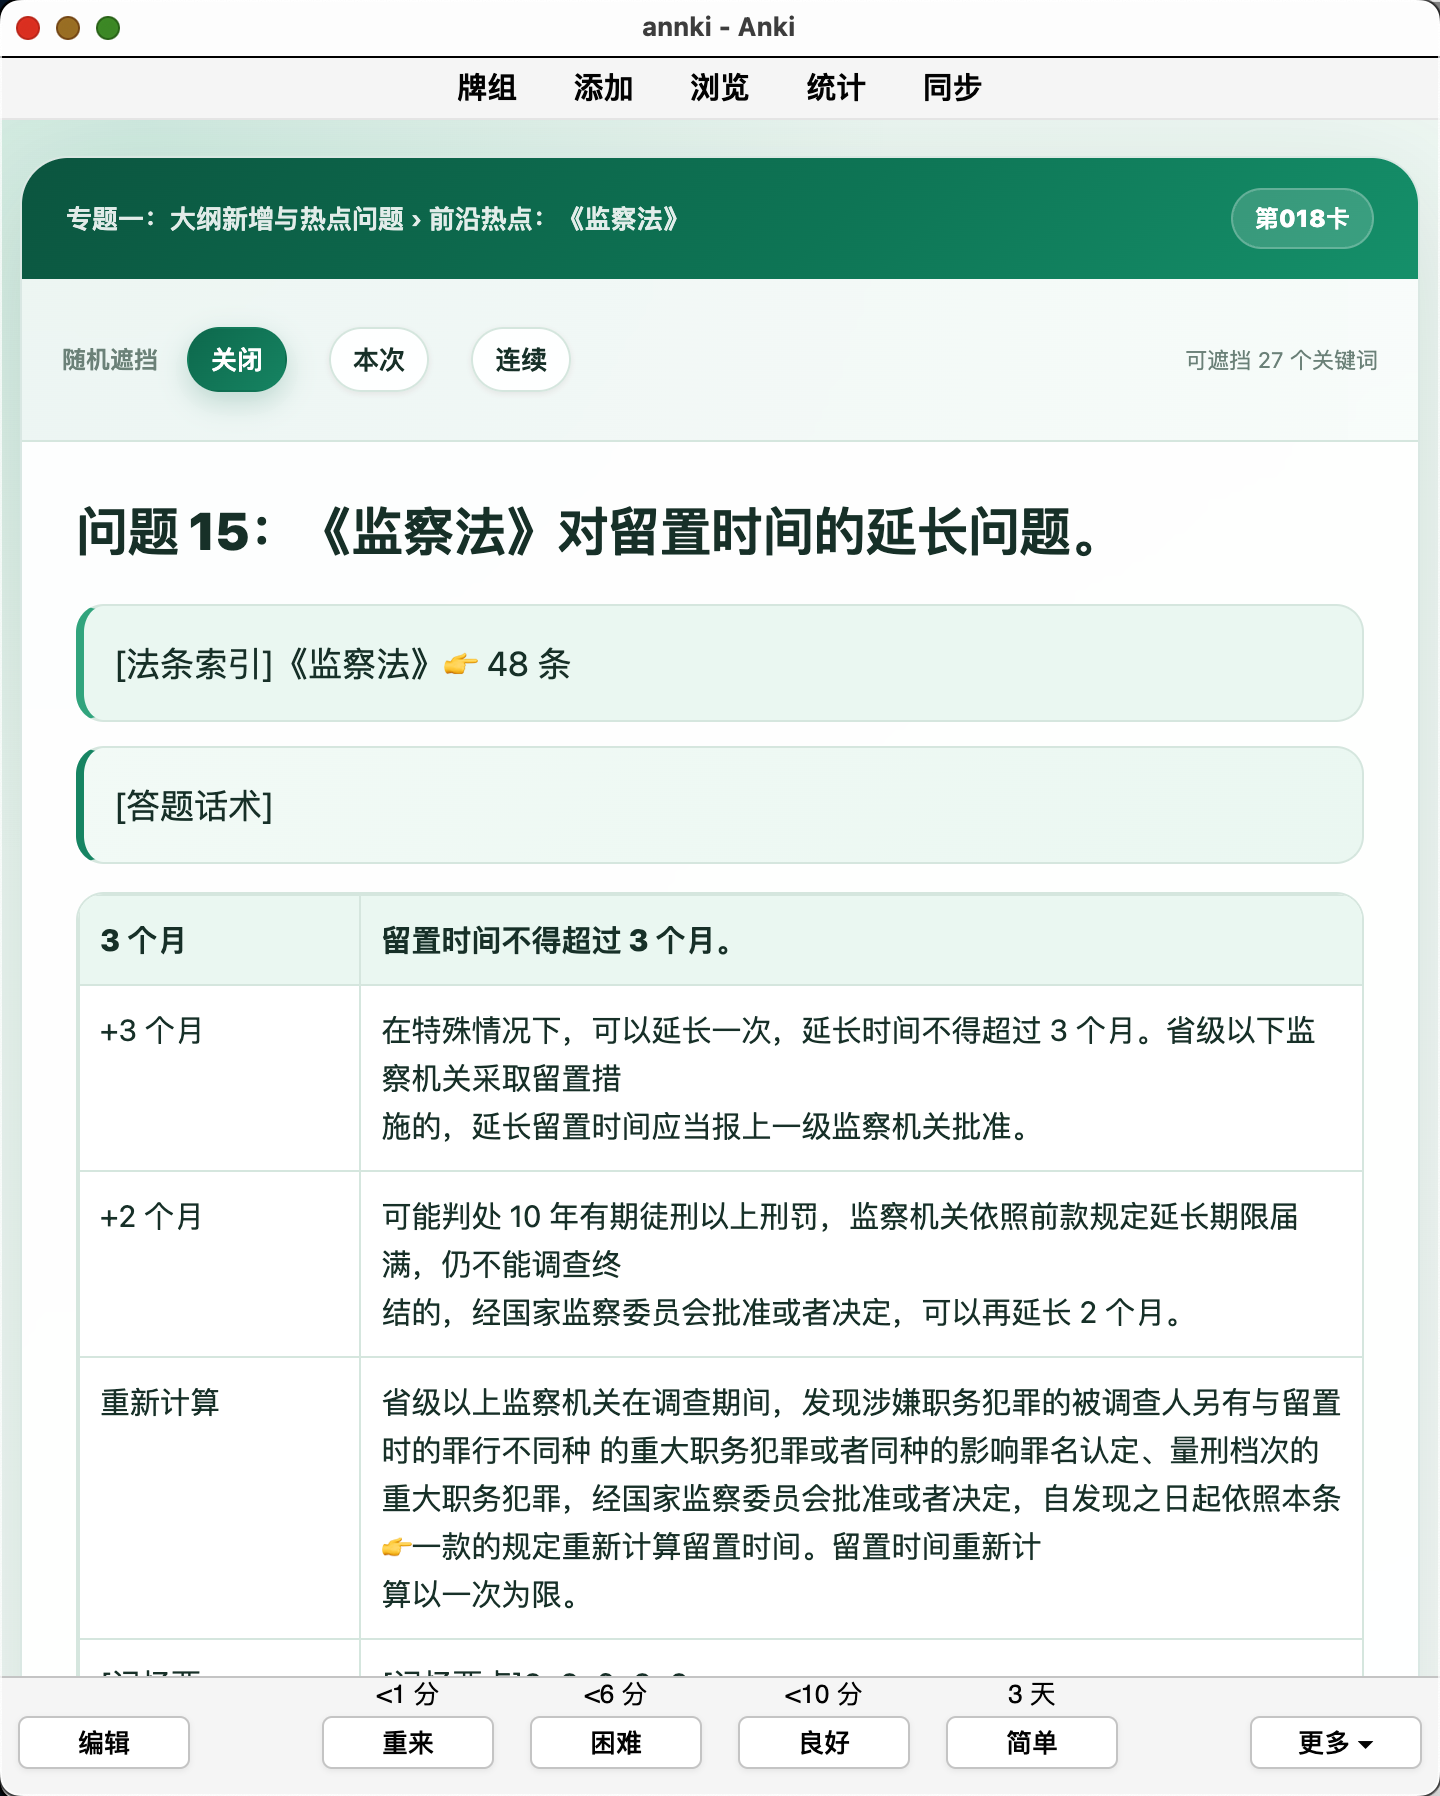Open the 牌组 decks menu item
The height and width of the screenshot is (1796, 1440).
486,88
